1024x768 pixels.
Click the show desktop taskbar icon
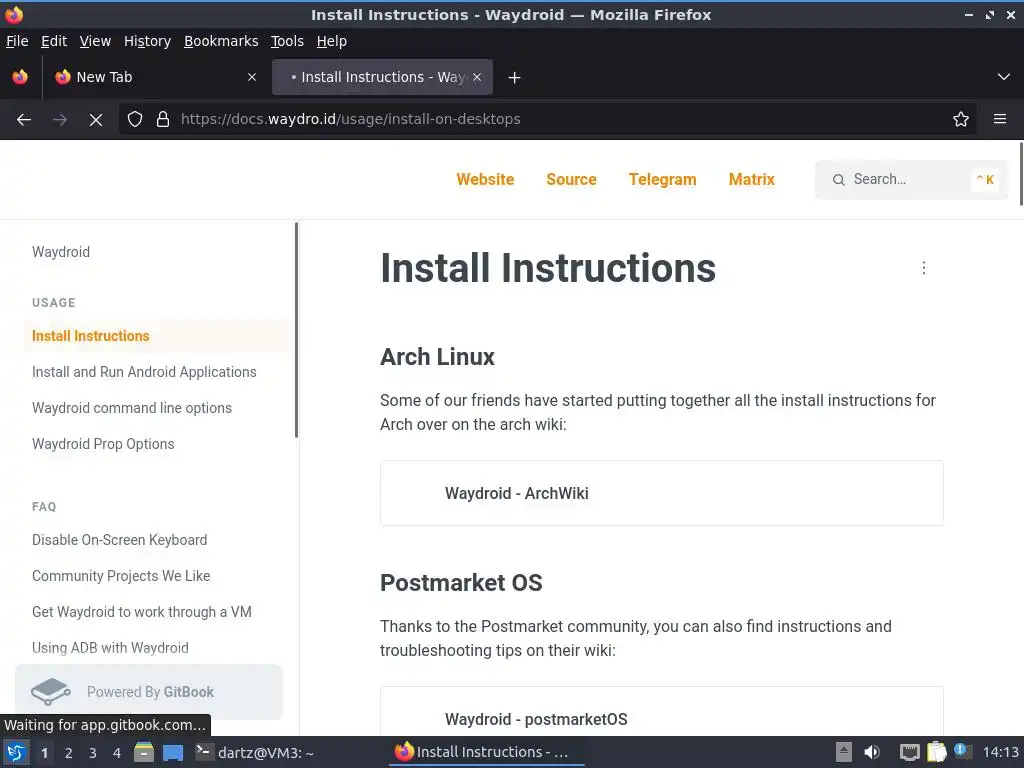173,752
